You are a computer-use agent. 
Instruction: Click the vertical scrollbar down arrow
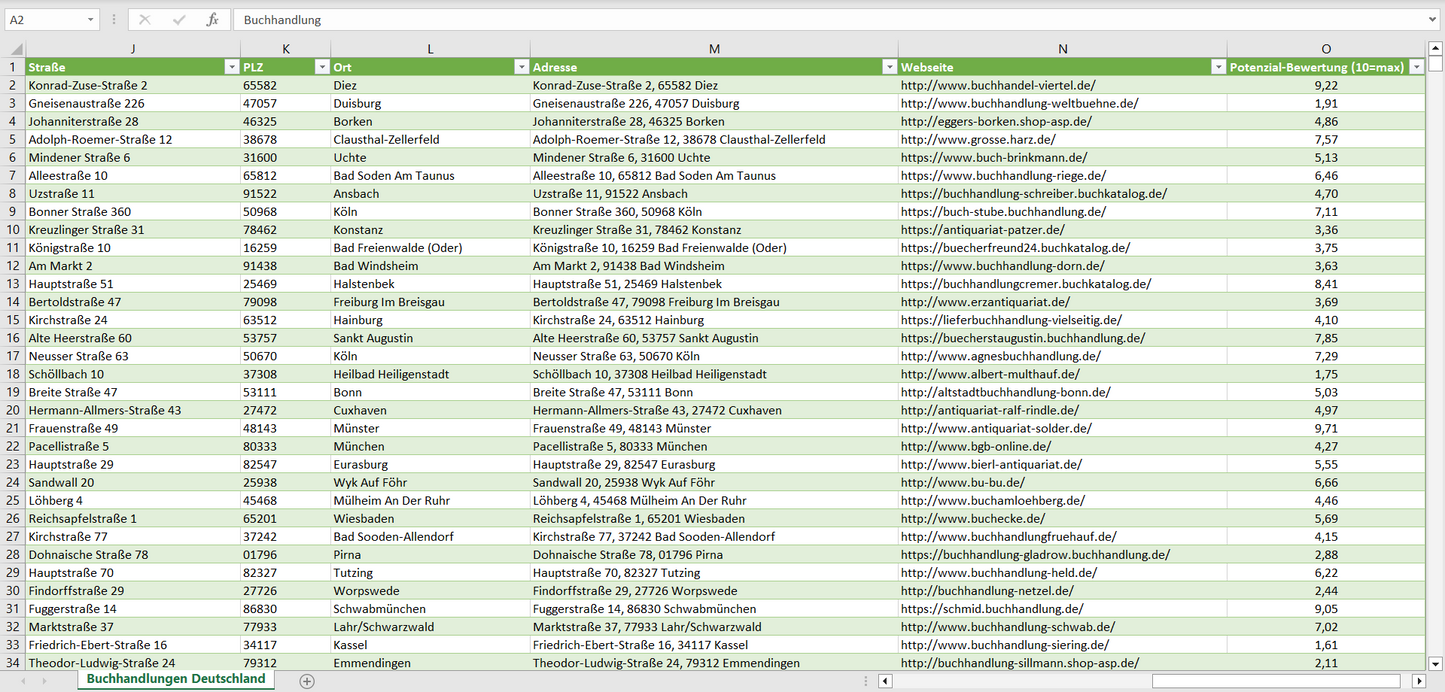pos(1436,662)
